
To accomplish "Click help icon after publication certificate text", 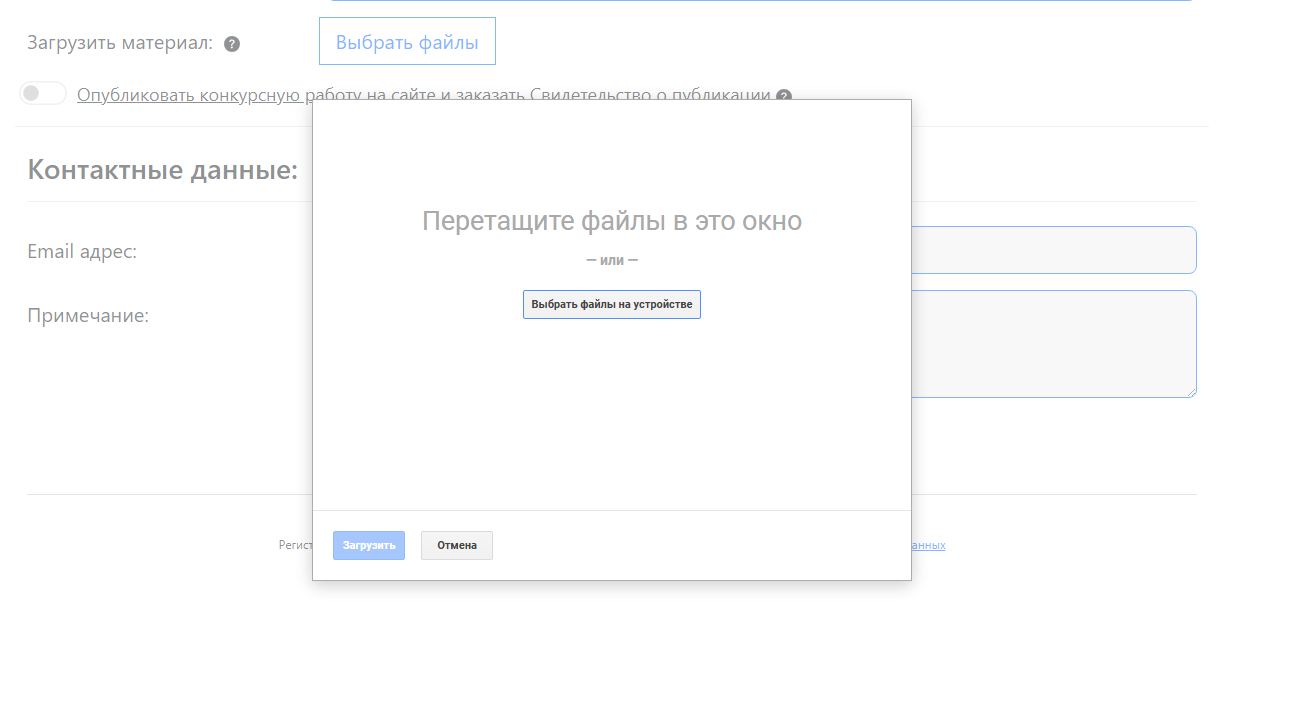I will tap(784, 96).
